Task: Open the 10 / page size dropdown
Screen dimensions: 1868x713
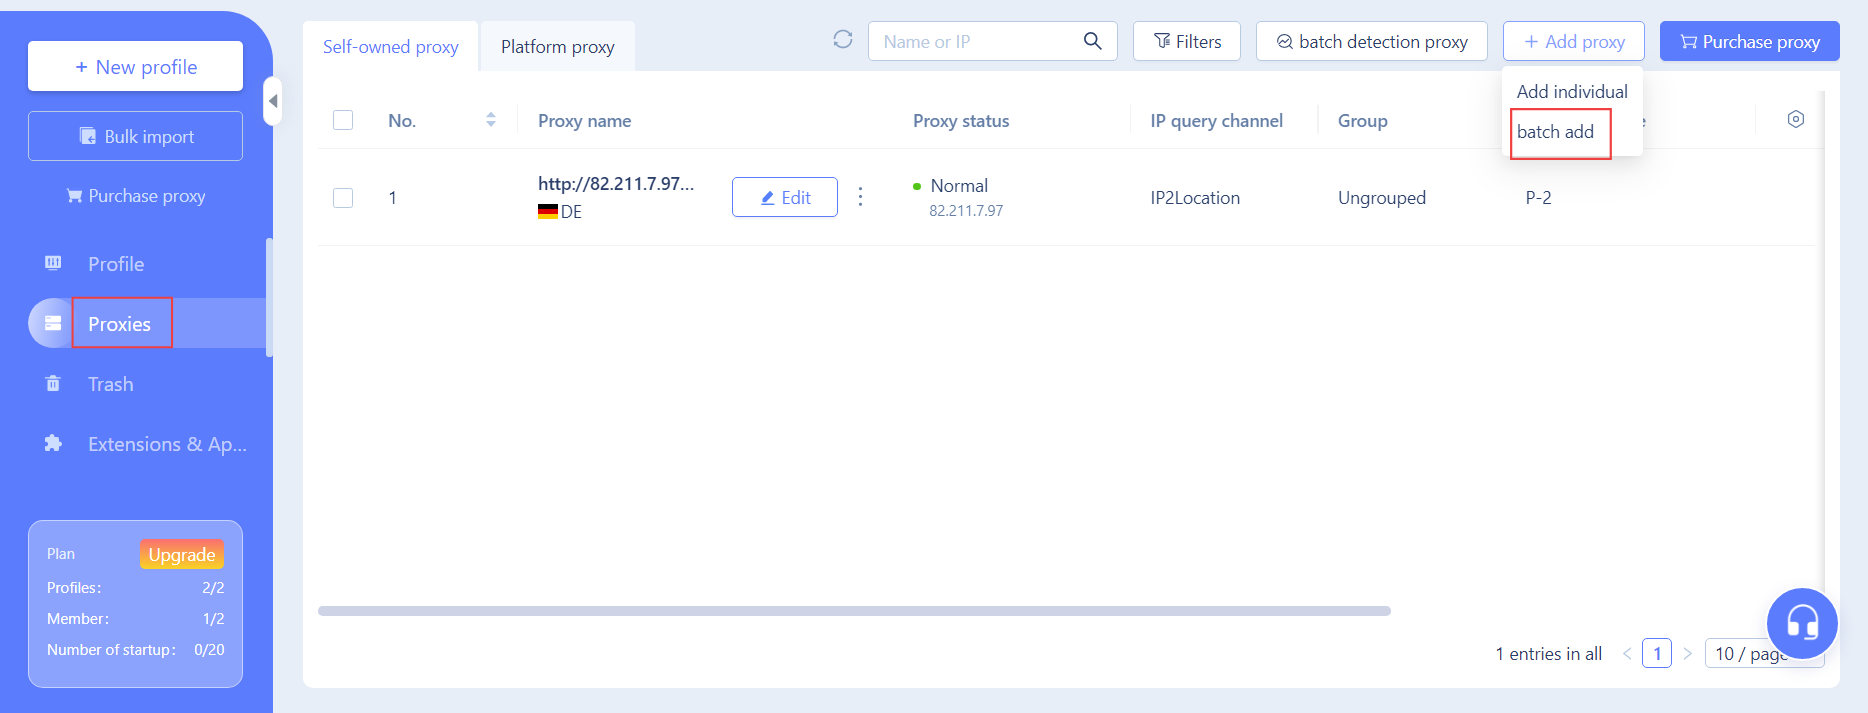Action: tap(1750, 654)
